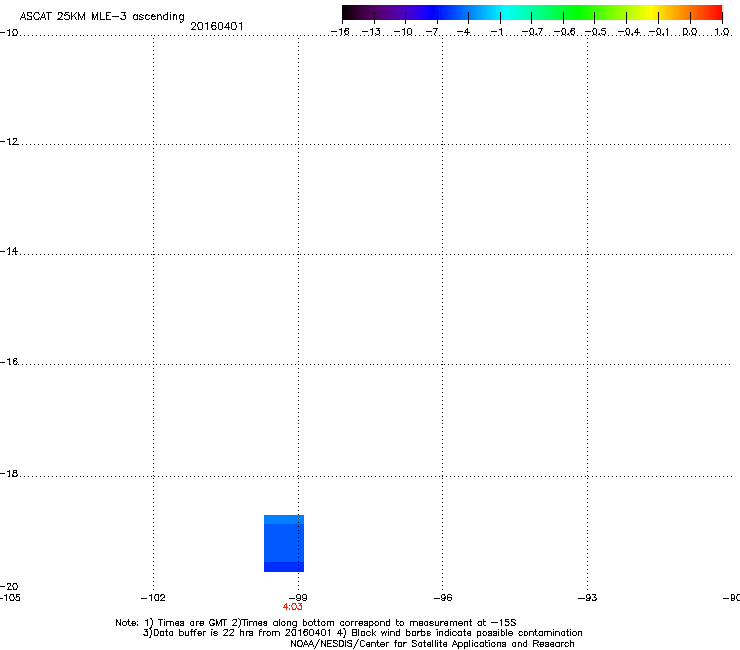This screenshot has height=650, width=740.
Task: Click the longitude axis label '-102'
Action: click(153, 598)
